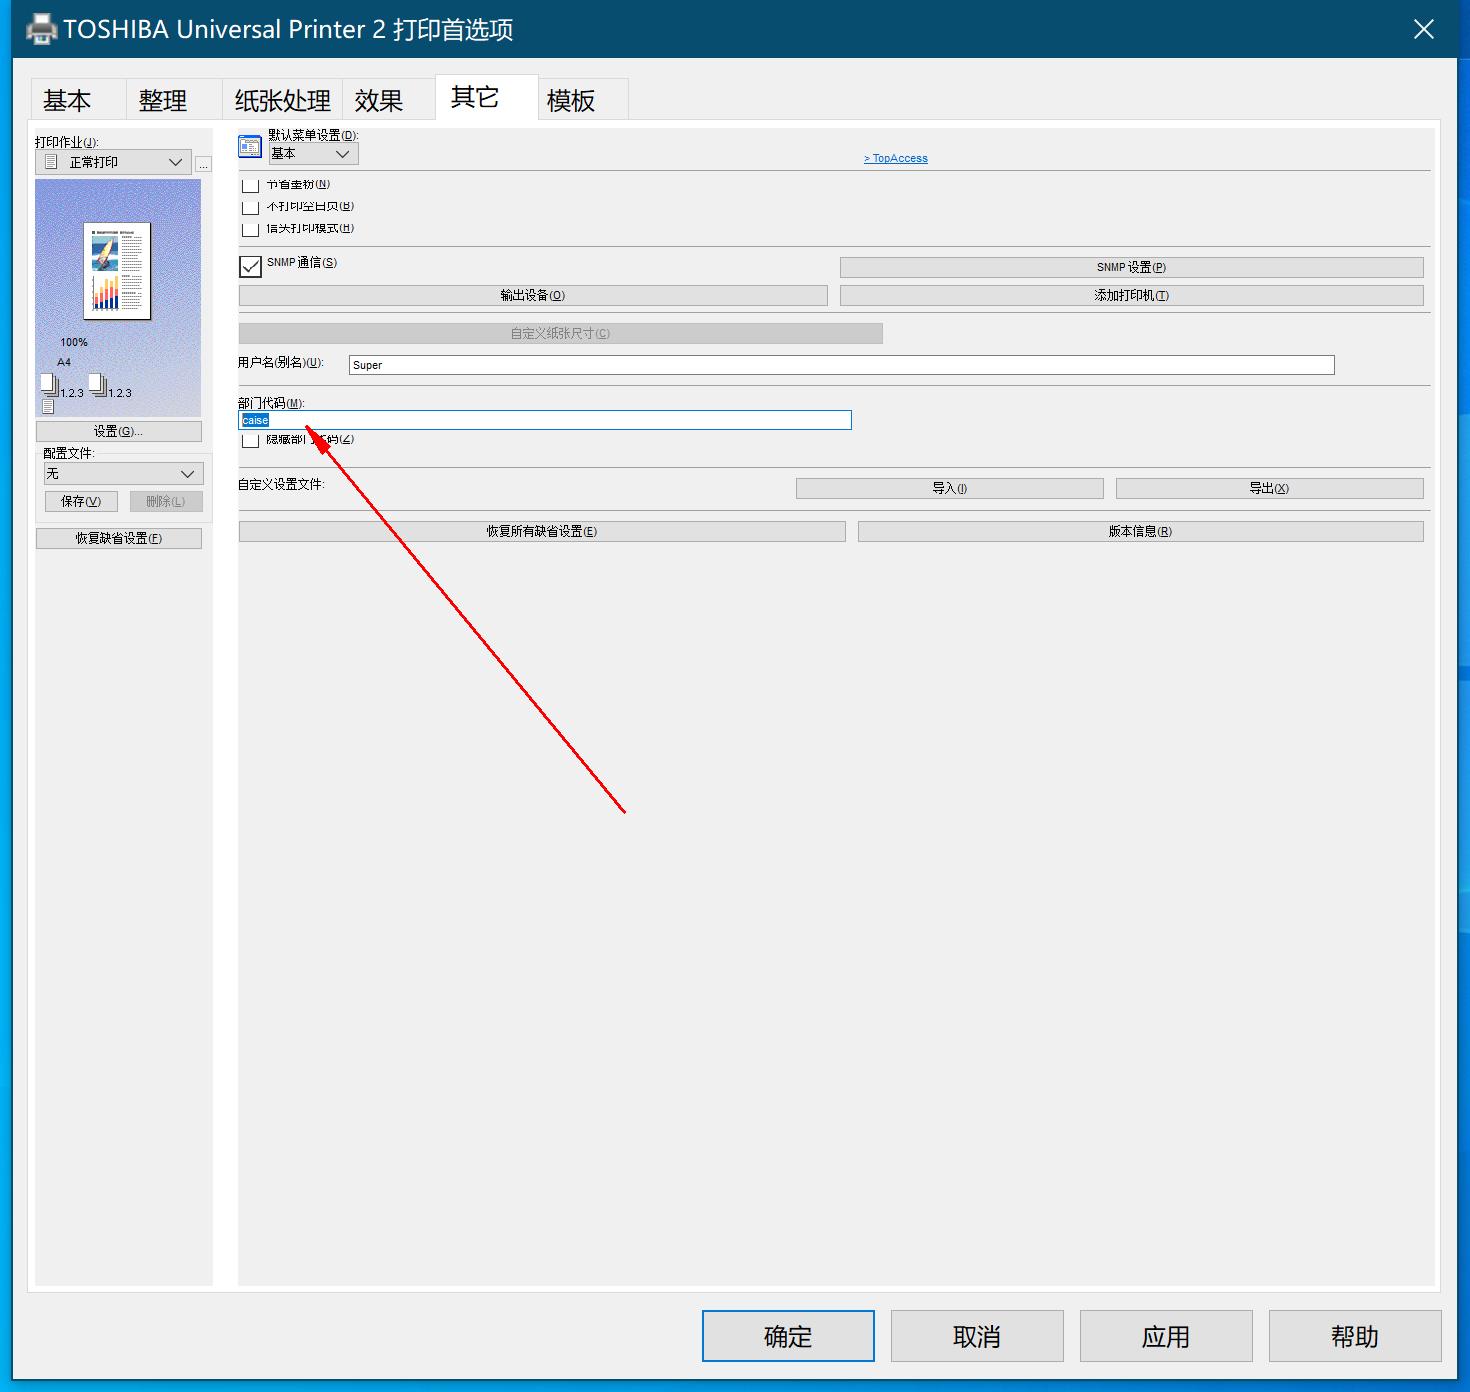Open the TopAccess link

pyautogui.click(x=896, y=158)
